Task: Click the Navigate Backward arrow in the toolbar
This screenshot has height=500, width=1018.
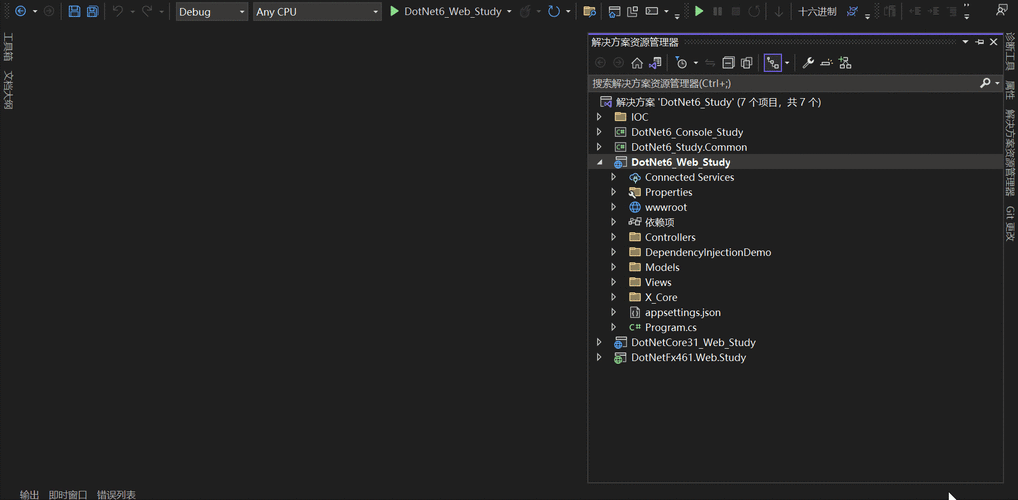Action: [21, 11]
